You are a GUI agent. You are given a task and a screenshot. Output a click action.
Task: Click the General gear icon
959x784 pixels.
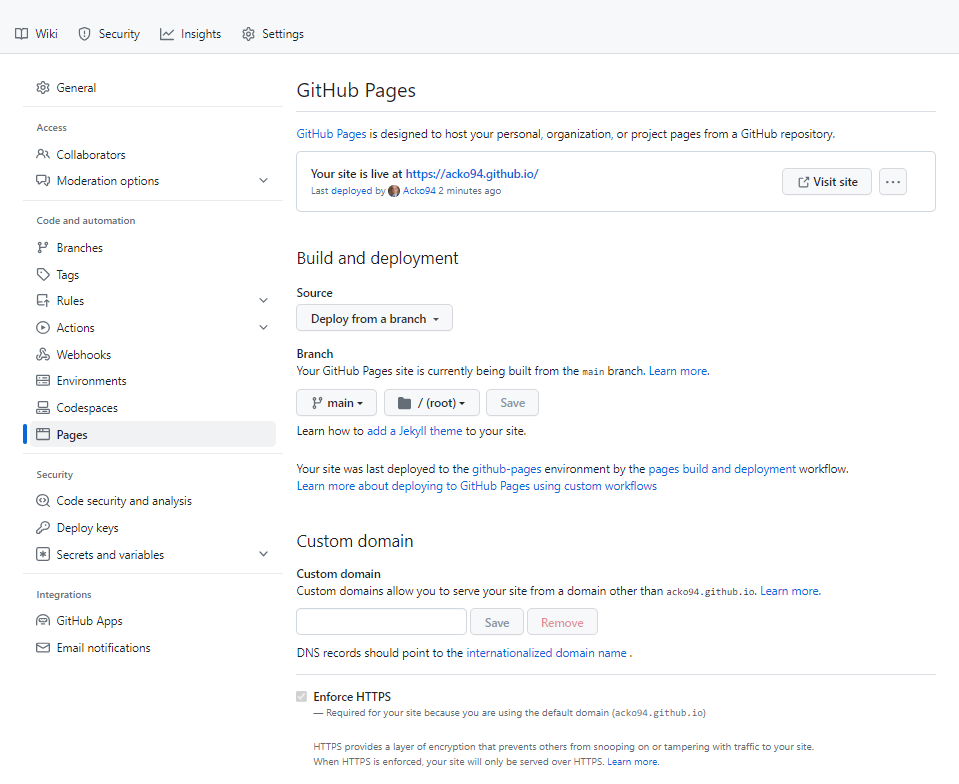click(x=43, y=87)
